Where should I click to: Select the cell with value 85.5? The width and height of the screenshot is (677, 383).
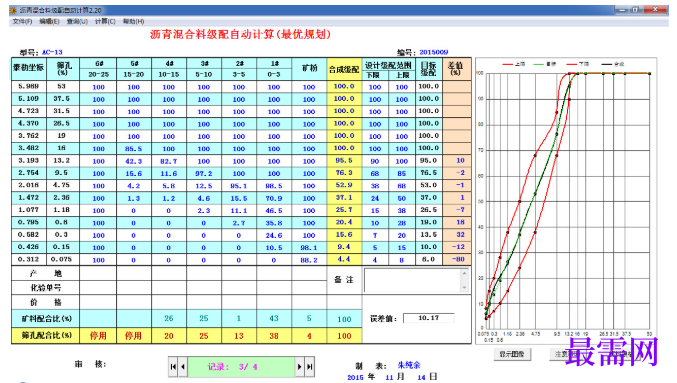point(133,149)
